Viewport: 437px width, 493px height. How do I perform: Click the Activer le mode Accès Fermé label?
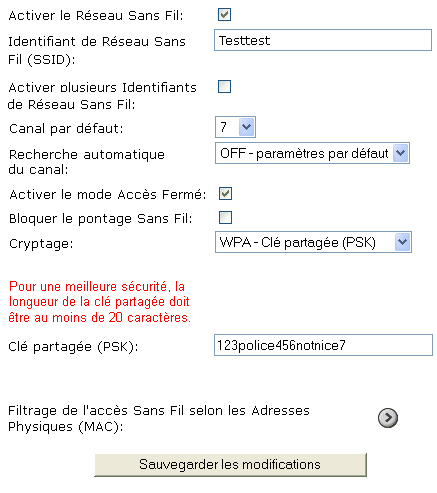pyautogui.click(x=108, y=195)
